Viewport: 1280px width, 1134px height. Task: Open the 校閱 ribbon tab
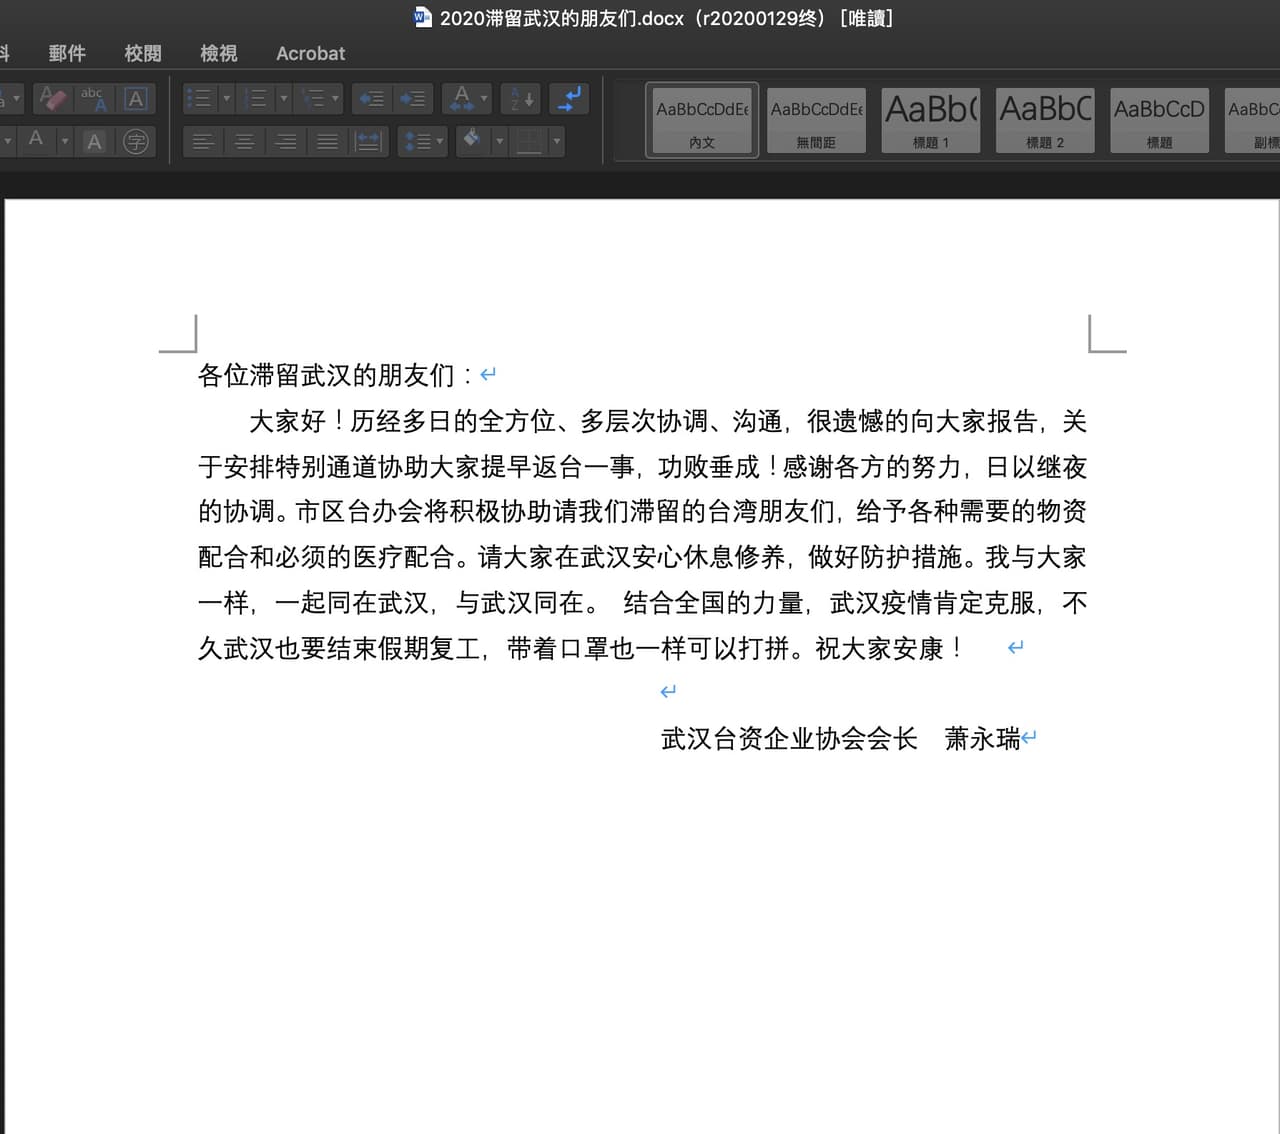pos(142,53)
